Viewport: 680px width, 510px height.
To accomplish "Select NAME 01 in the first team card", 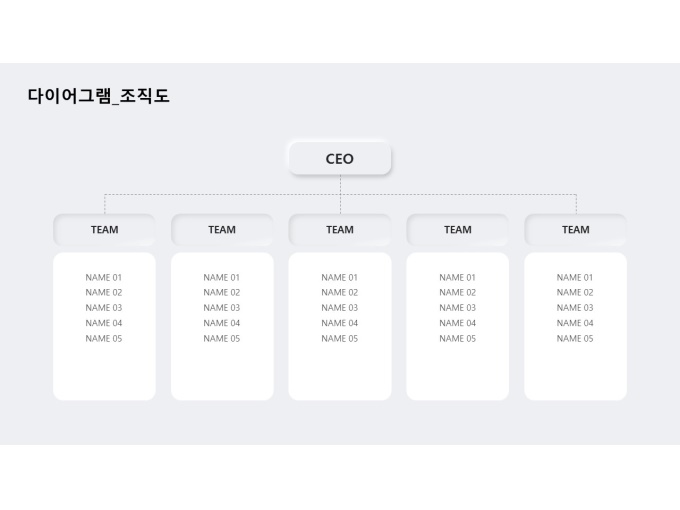I will pos(104,278).
